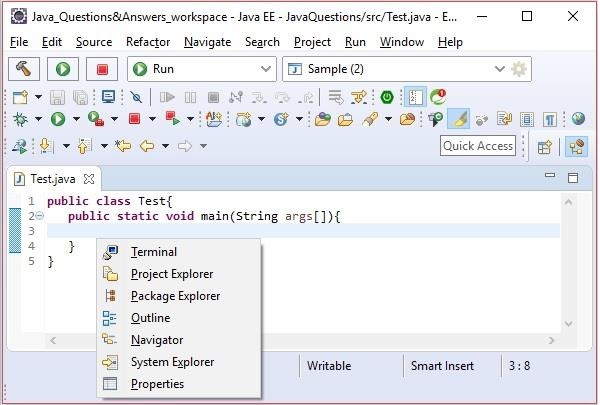
Task: Click the Back navigation arrow
Action: click(147, 146)
